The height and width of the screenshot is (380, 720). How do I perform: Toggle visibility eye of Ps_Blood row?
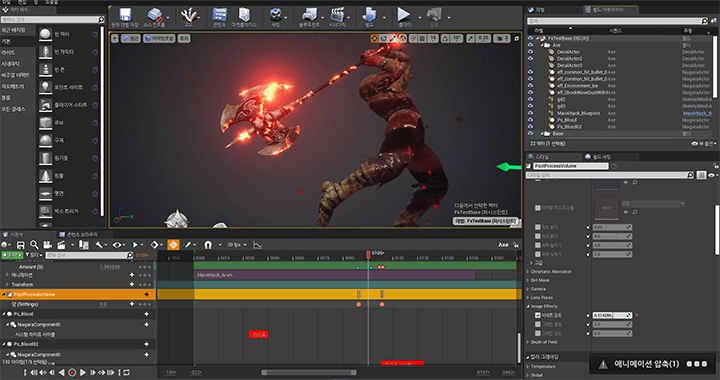click(530, 120)
